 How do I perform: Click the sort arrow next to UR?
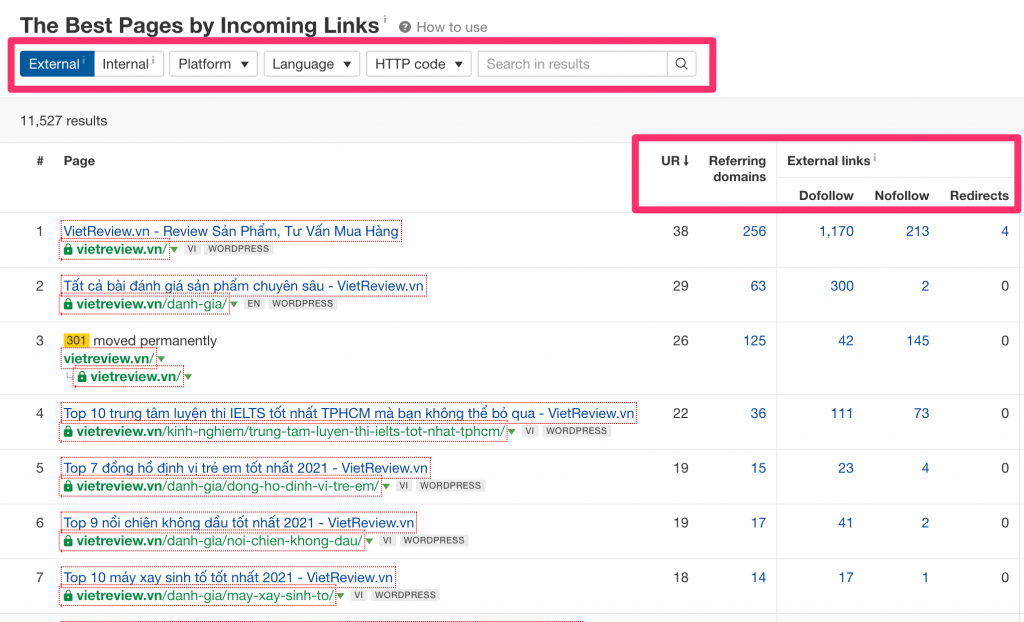click(x=686, y=161)
